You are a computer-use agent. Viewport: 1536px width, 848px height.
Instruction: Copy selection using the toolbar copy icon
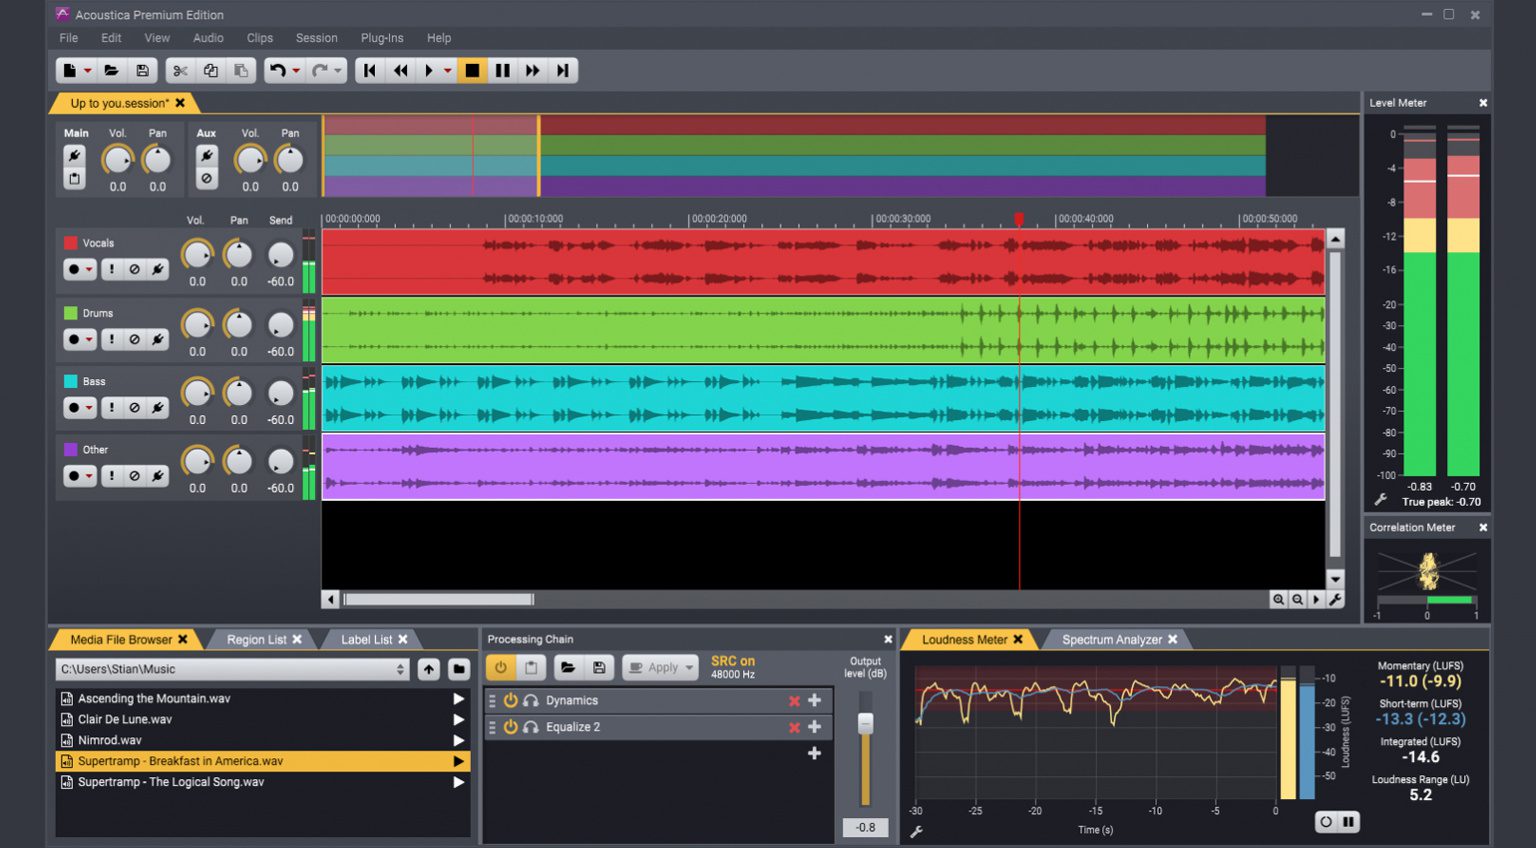tap(211, 70)
